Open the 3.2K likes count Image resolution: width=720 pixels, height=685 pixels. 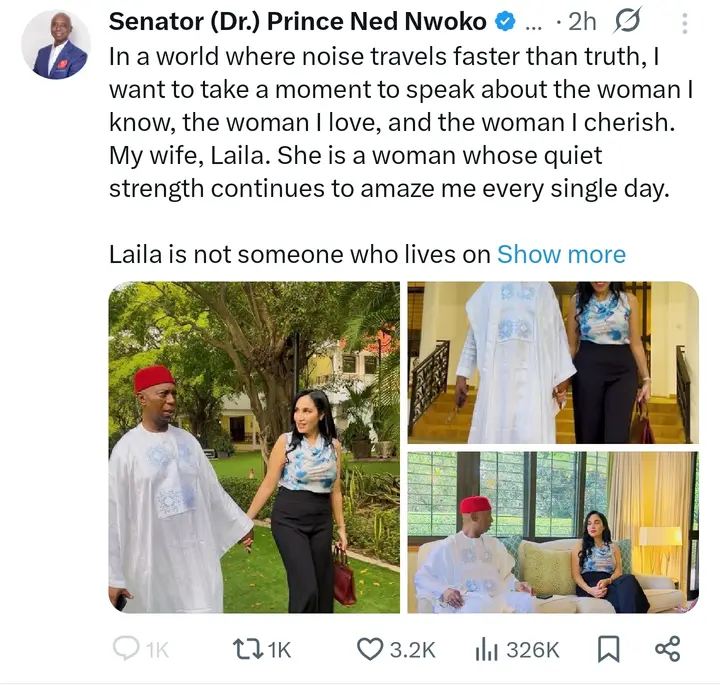click(x=412, y=649)
